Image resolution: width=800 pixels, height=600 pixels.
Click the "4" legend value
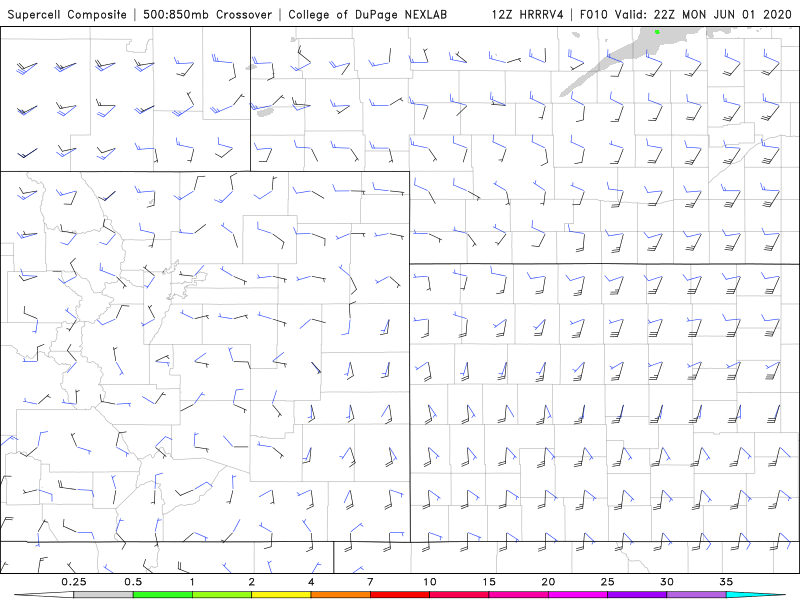(311, 582)
